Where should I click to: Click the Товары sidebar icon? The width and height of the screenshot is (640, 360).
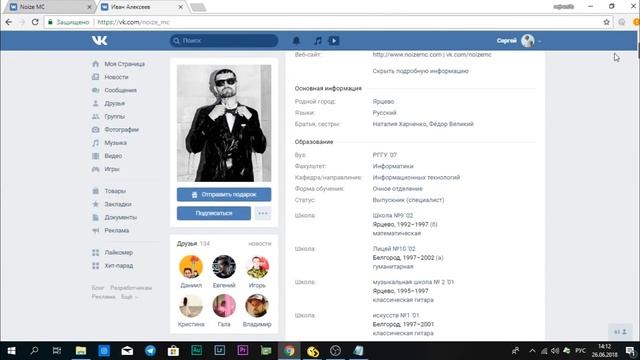tap(96, 191)
